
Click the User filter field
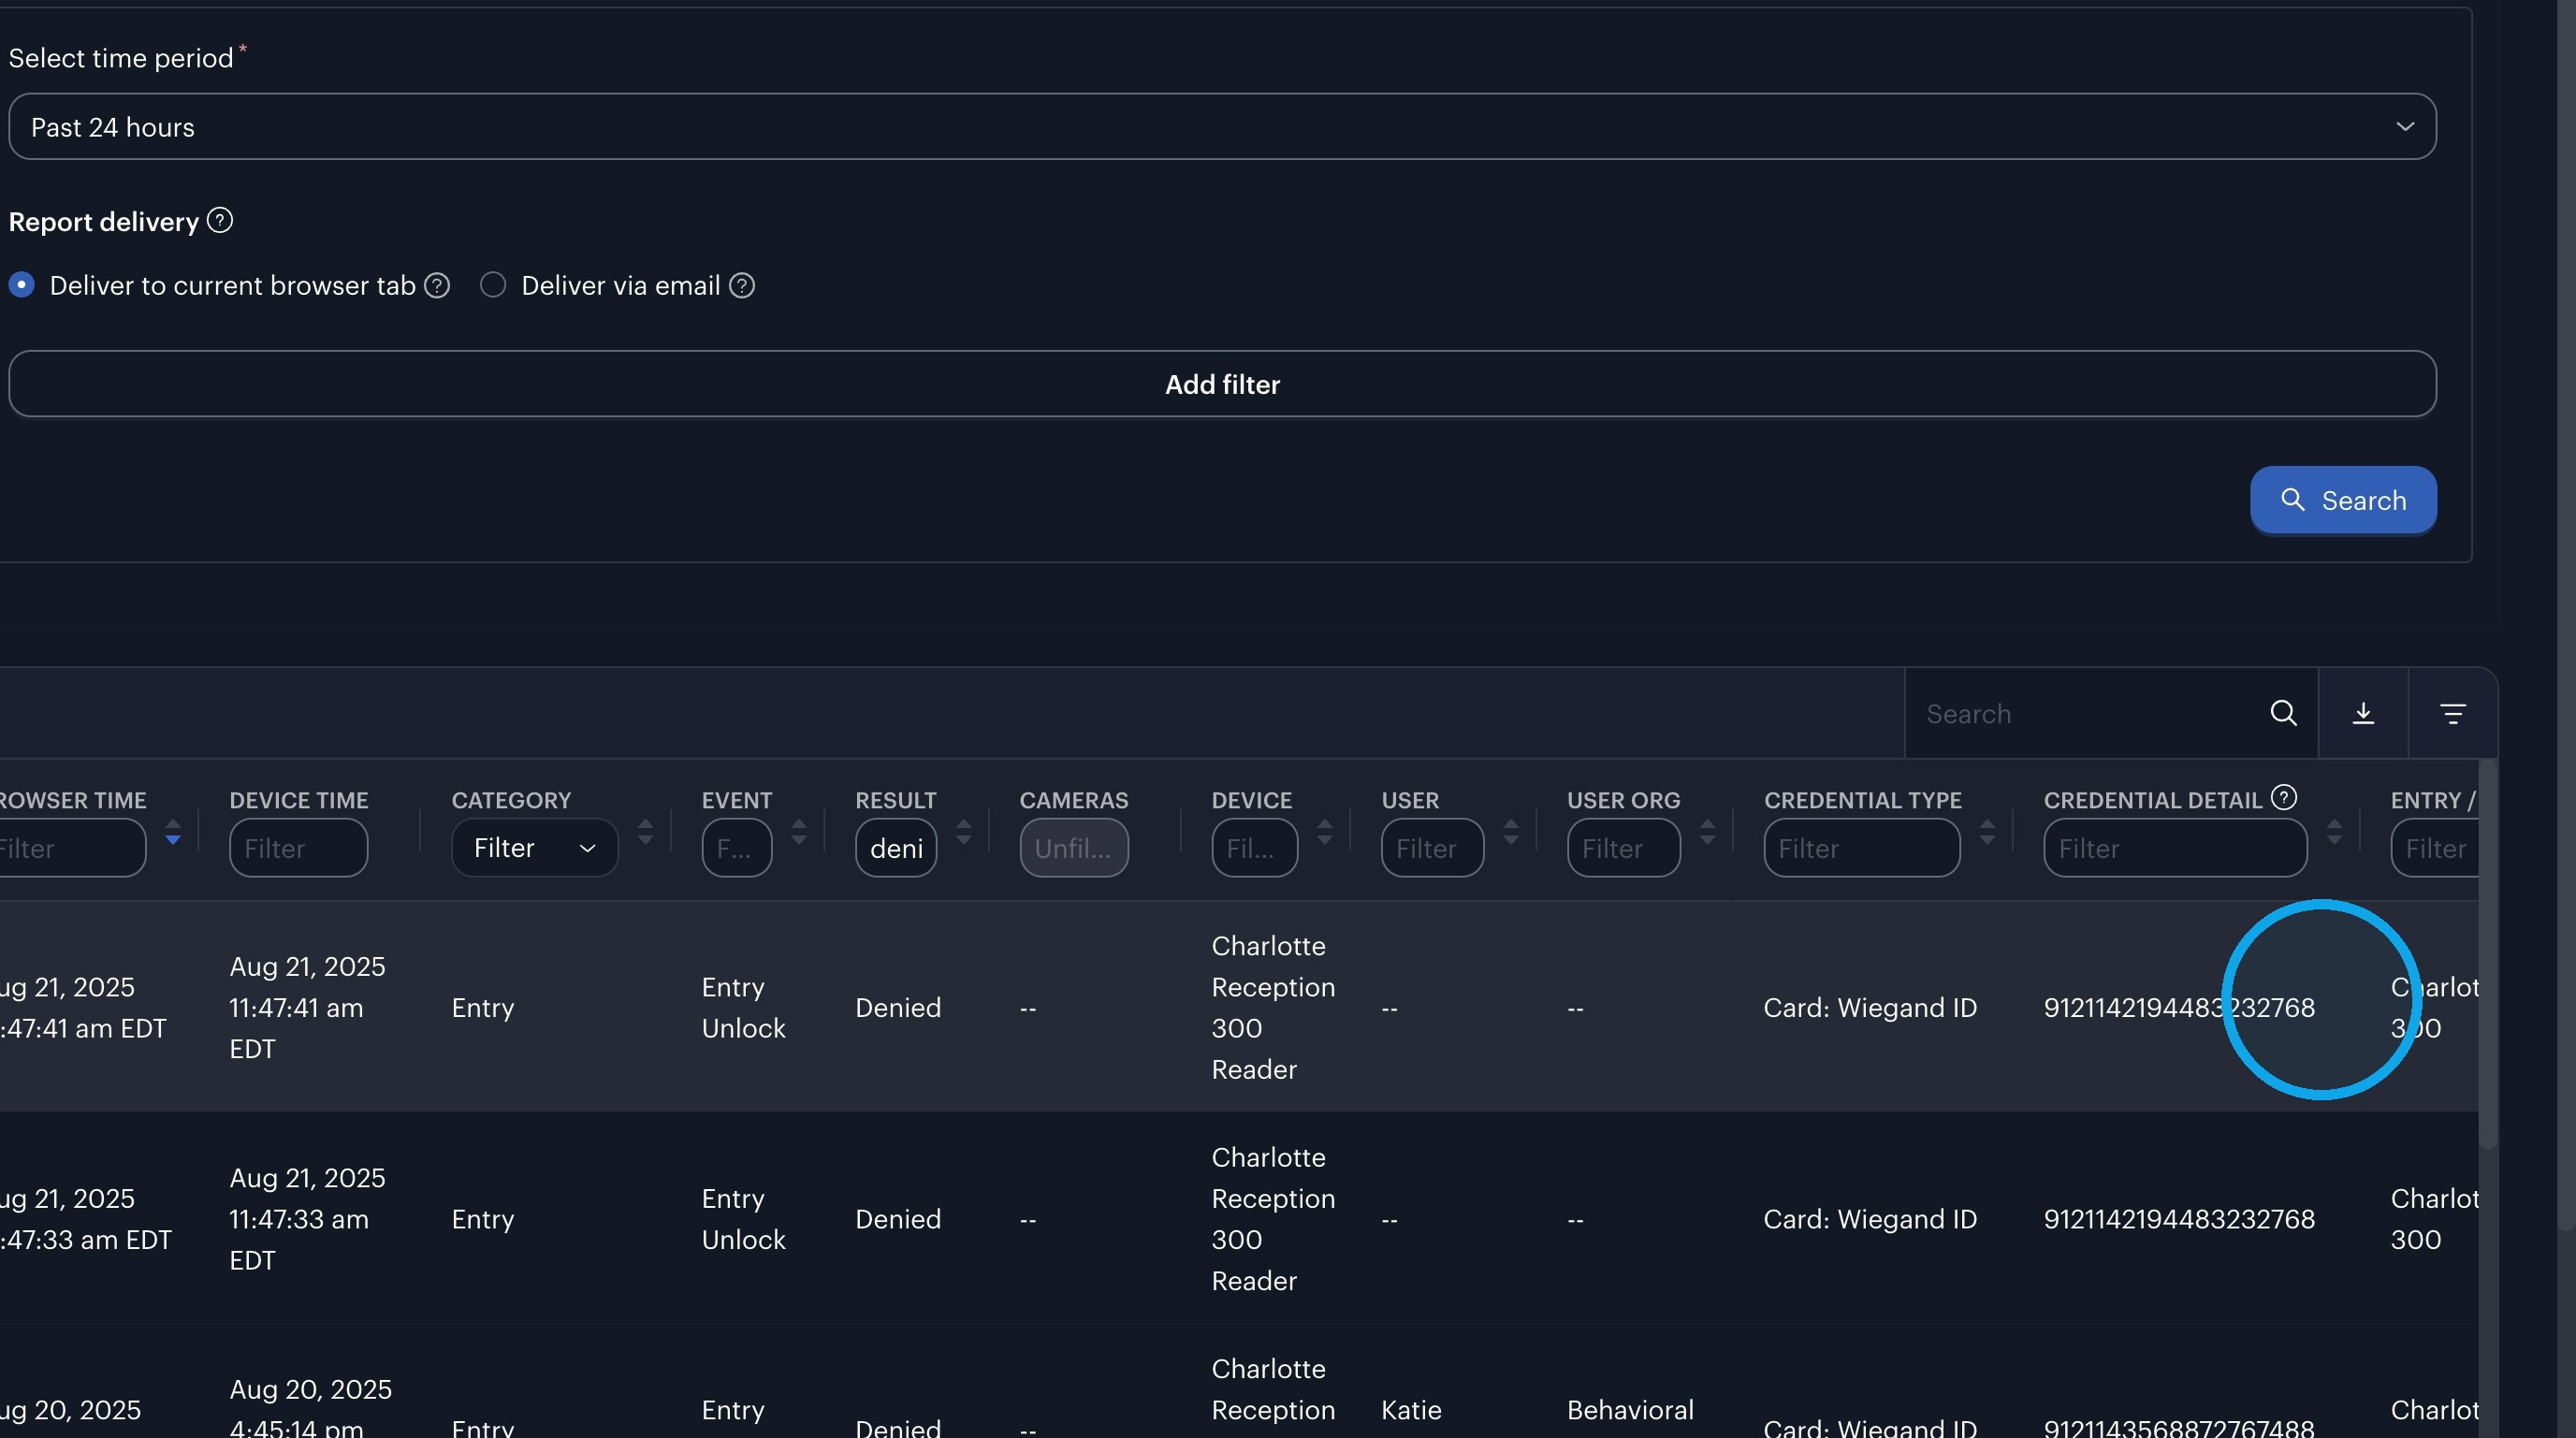1432,848
